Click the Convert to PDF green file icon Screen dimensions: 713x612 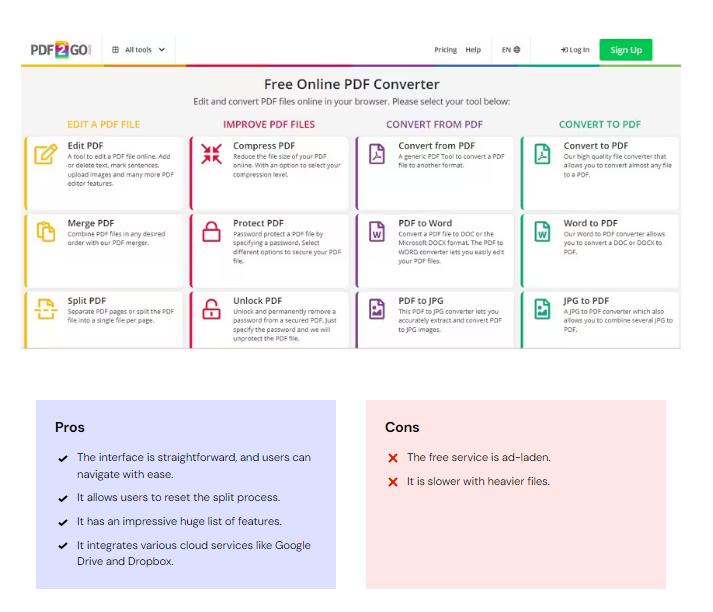coord(542,154)
